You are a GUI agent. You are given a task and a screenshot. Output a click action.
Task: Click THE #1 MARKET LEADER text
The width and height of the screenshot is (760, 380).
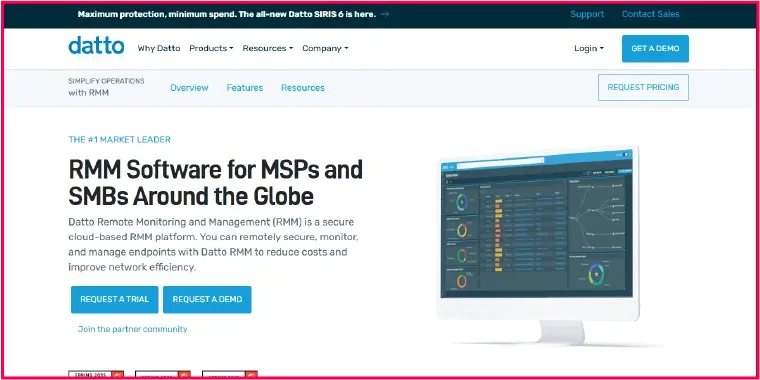click(119, 140)
